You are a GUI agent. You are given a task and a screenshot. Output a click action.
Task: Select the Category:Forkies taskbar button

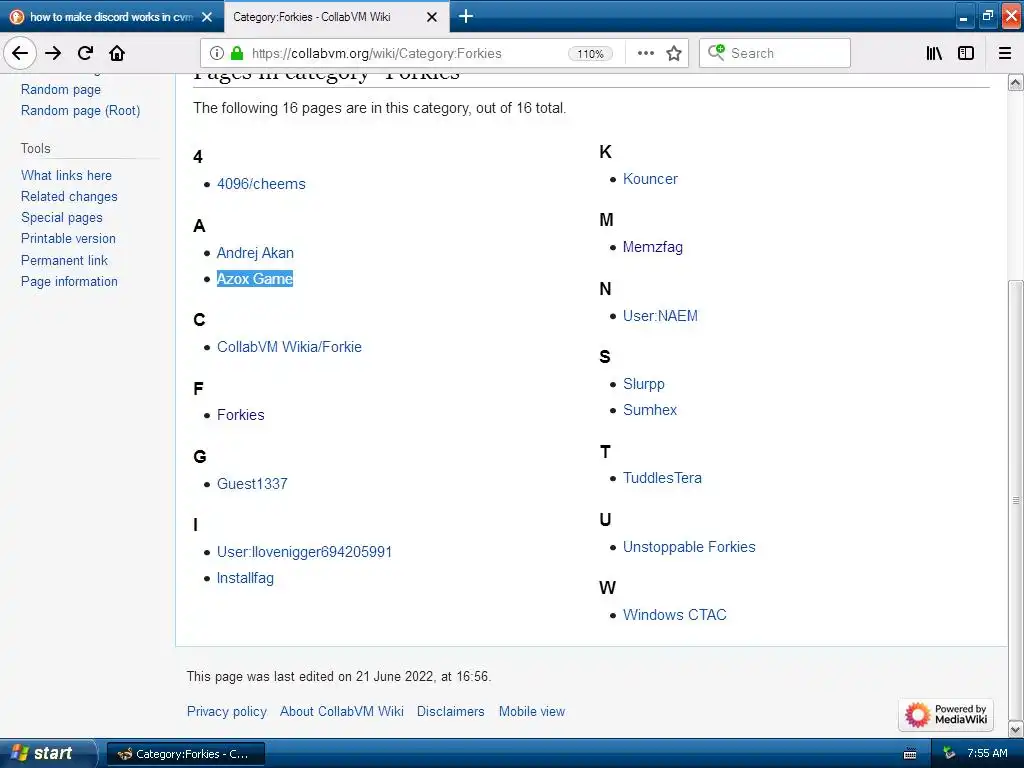185,754
